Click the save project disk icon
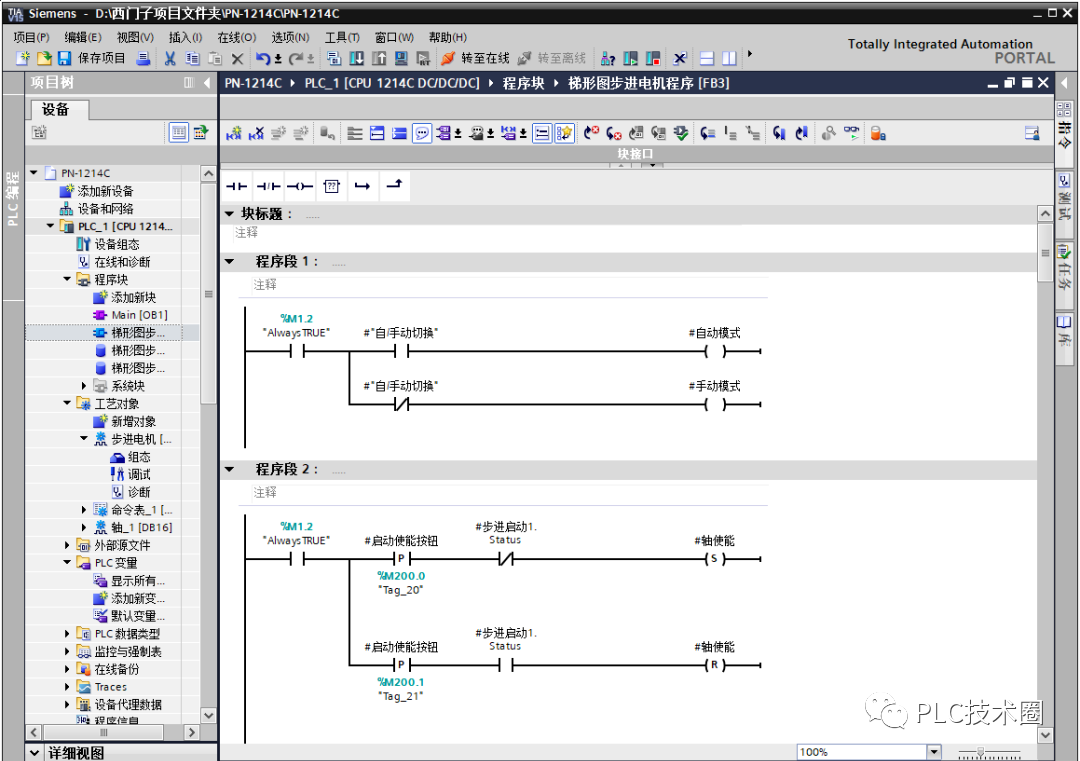This screenshot has height=761, width=1080. tap(65, 59)
